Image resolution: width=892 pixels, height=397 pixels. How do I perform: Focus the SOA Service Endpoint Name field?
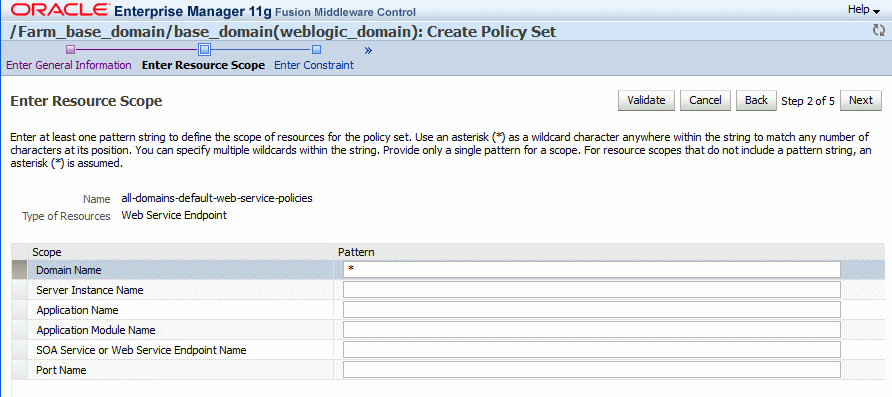point(592,349)
